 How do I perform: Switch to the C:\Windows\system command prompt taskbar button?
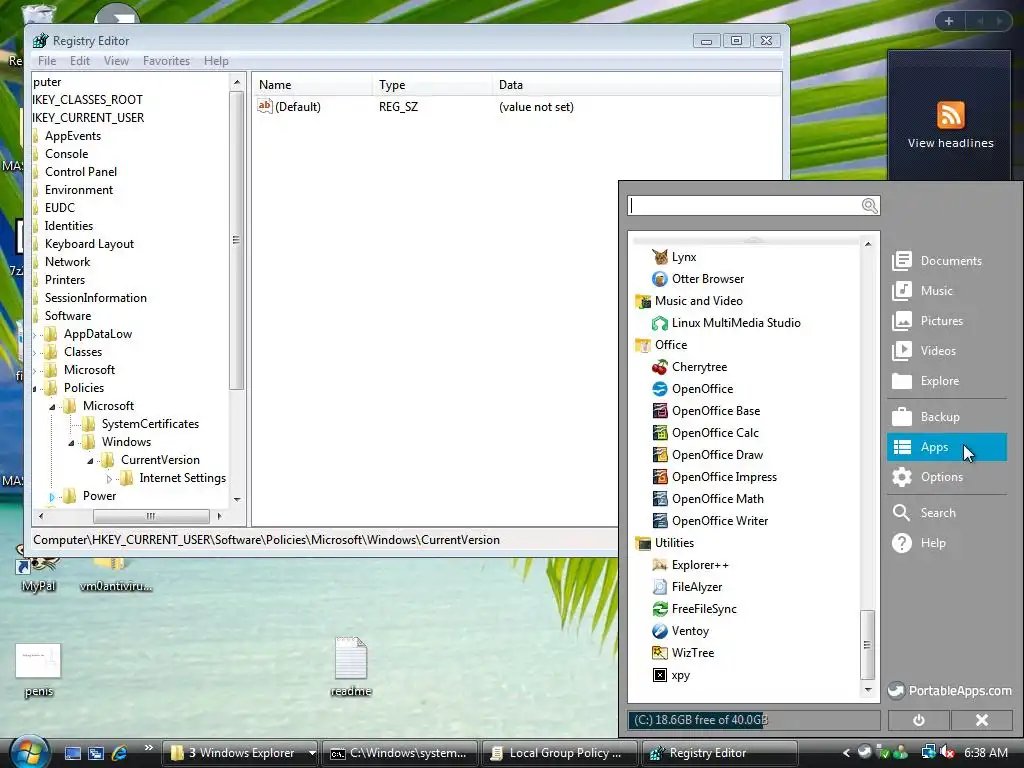[401, 753]
